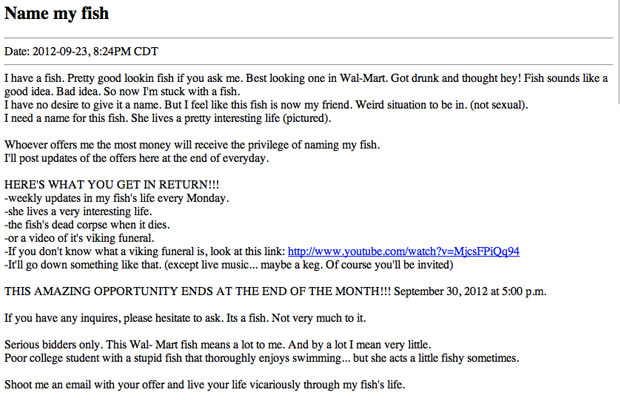Click the "she lives a very interesting life" bullet
This screenshot has width=620, height=400.
point(78,211)
